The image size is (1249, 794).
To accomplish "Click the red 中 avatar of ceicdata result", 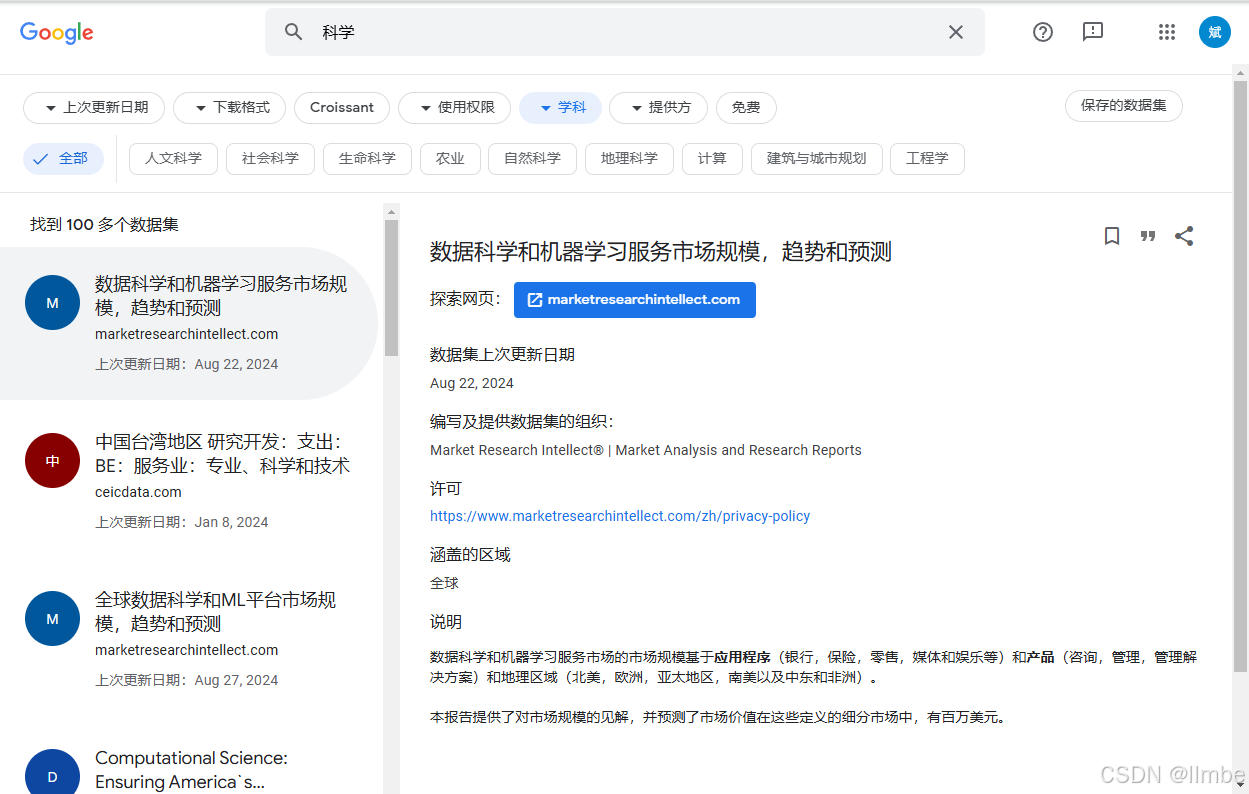I will click(x=52, y=461).
